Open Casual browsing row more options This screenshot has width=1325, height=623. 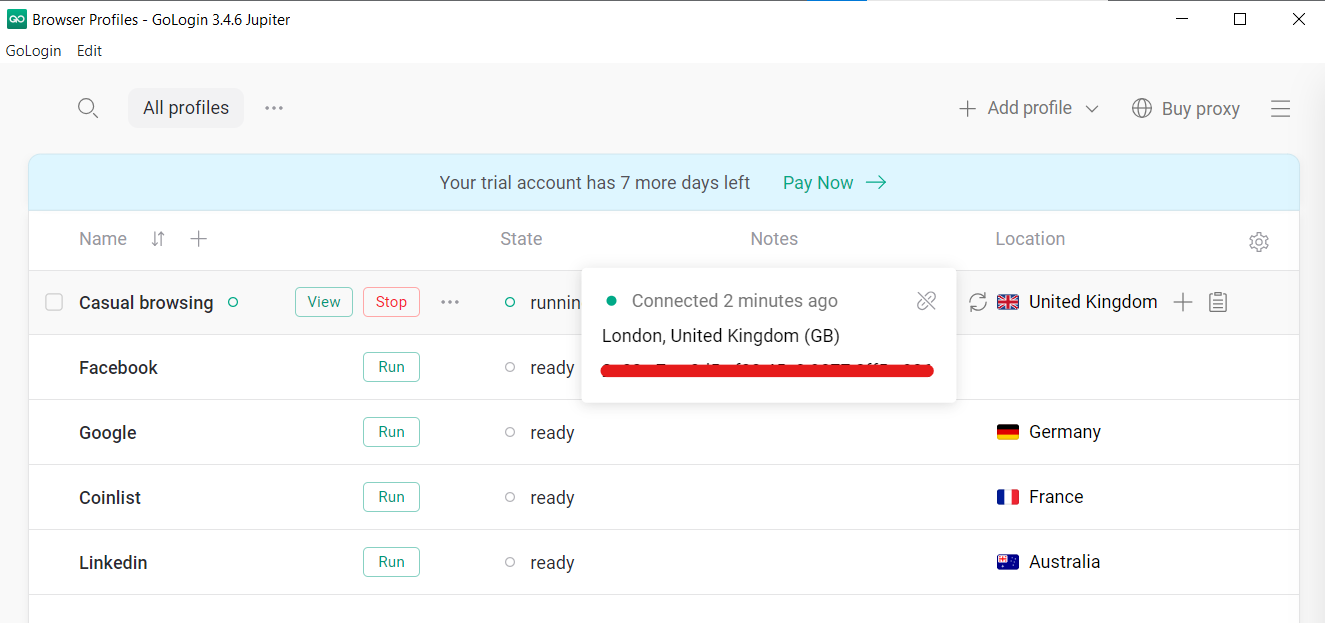[x=450, y=302]
